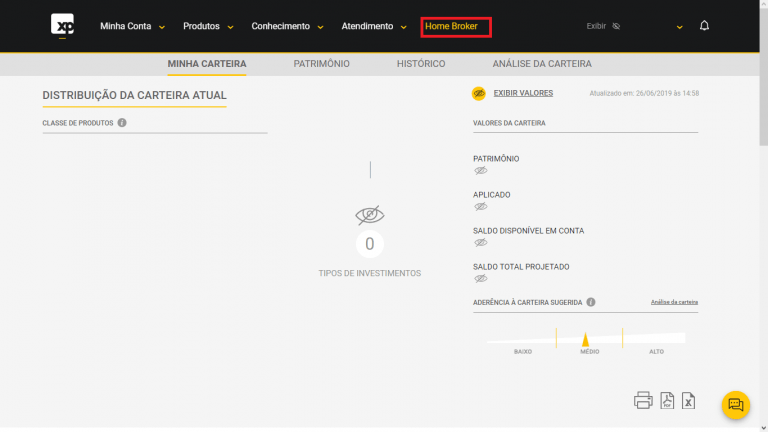The width and height of the screenshot is (768, 432).
Task: Export portfolio to Excel file
Action: 688,400
